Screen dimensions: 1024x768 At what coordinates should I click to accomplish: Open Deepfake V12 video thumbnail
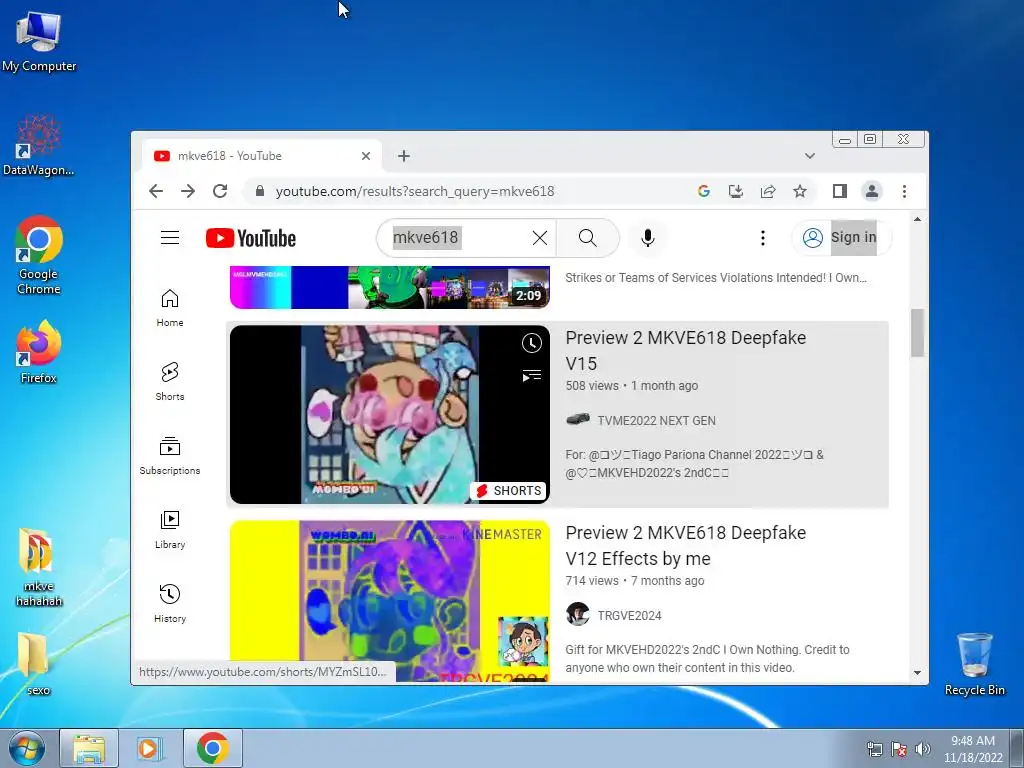[389, 601]
